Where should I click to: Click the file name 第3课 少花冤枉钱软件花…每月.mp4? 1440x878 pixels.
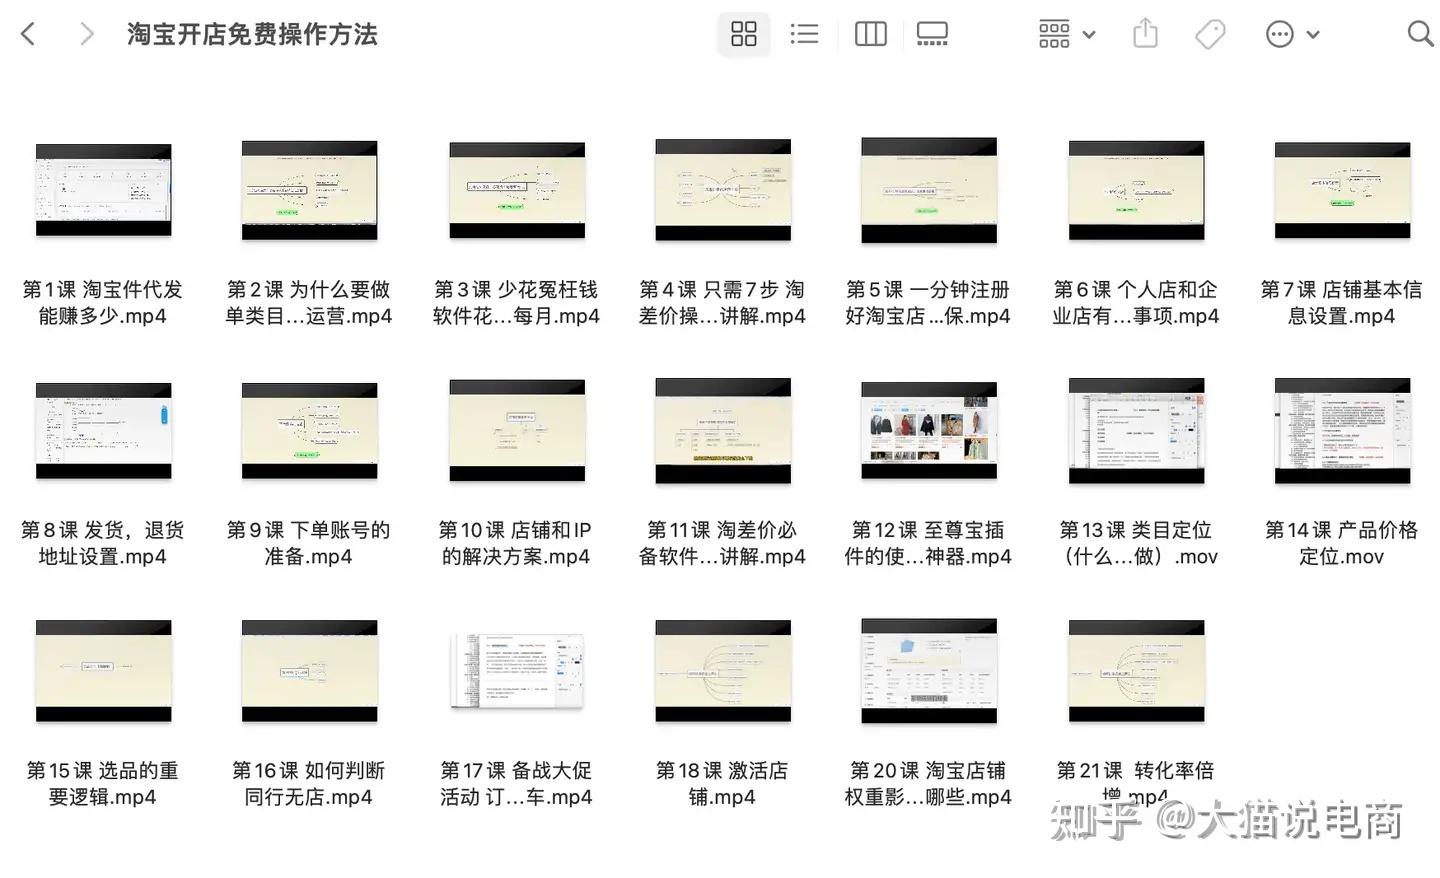coord(517,303)
